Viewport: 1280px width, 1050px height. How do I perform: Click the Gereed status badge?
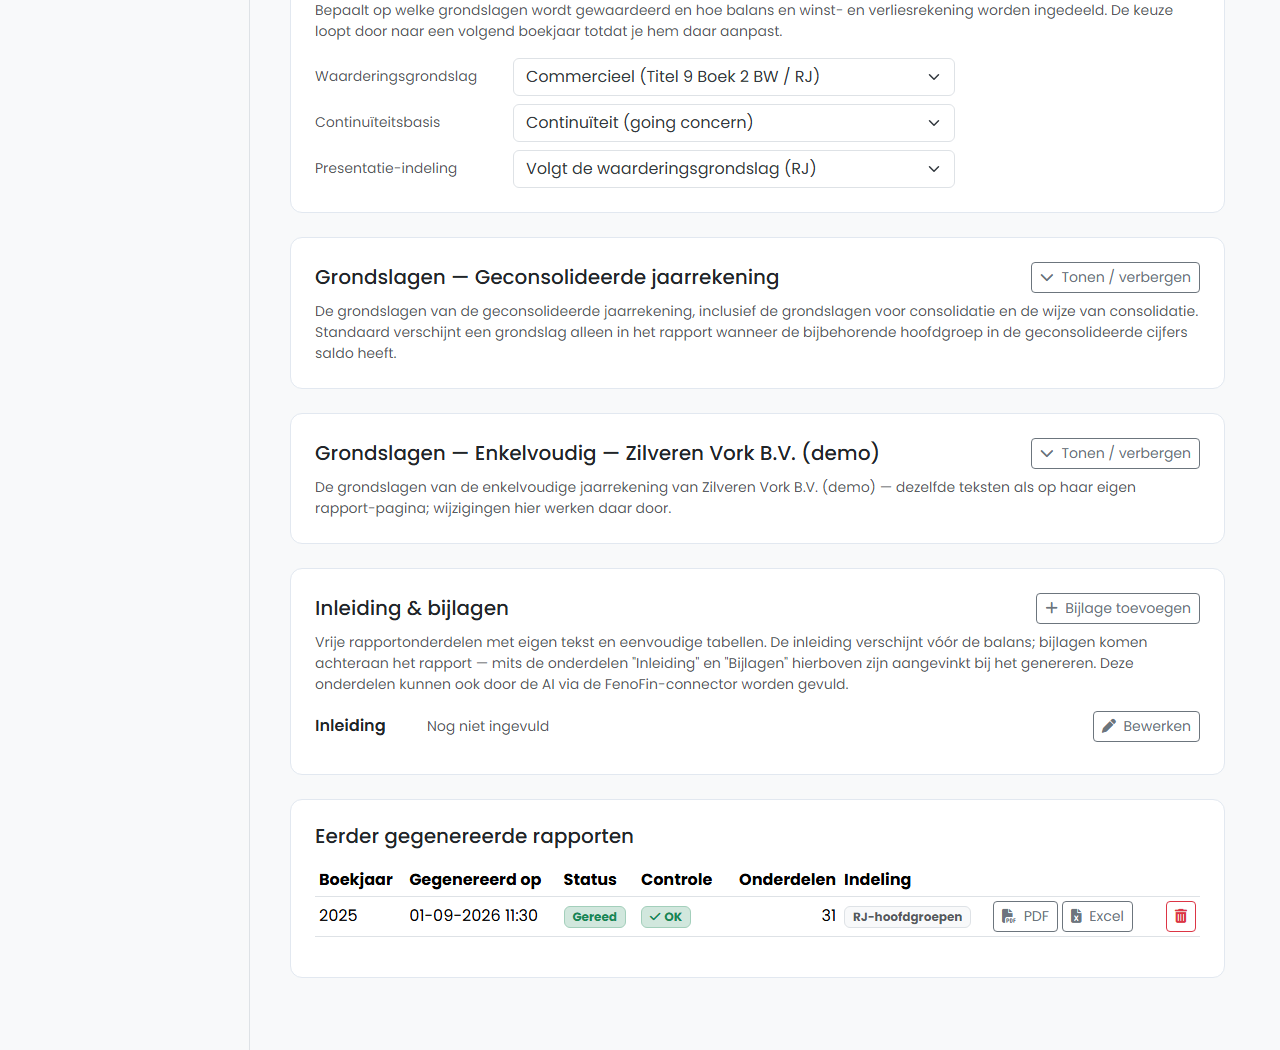[x=595, y=917]
